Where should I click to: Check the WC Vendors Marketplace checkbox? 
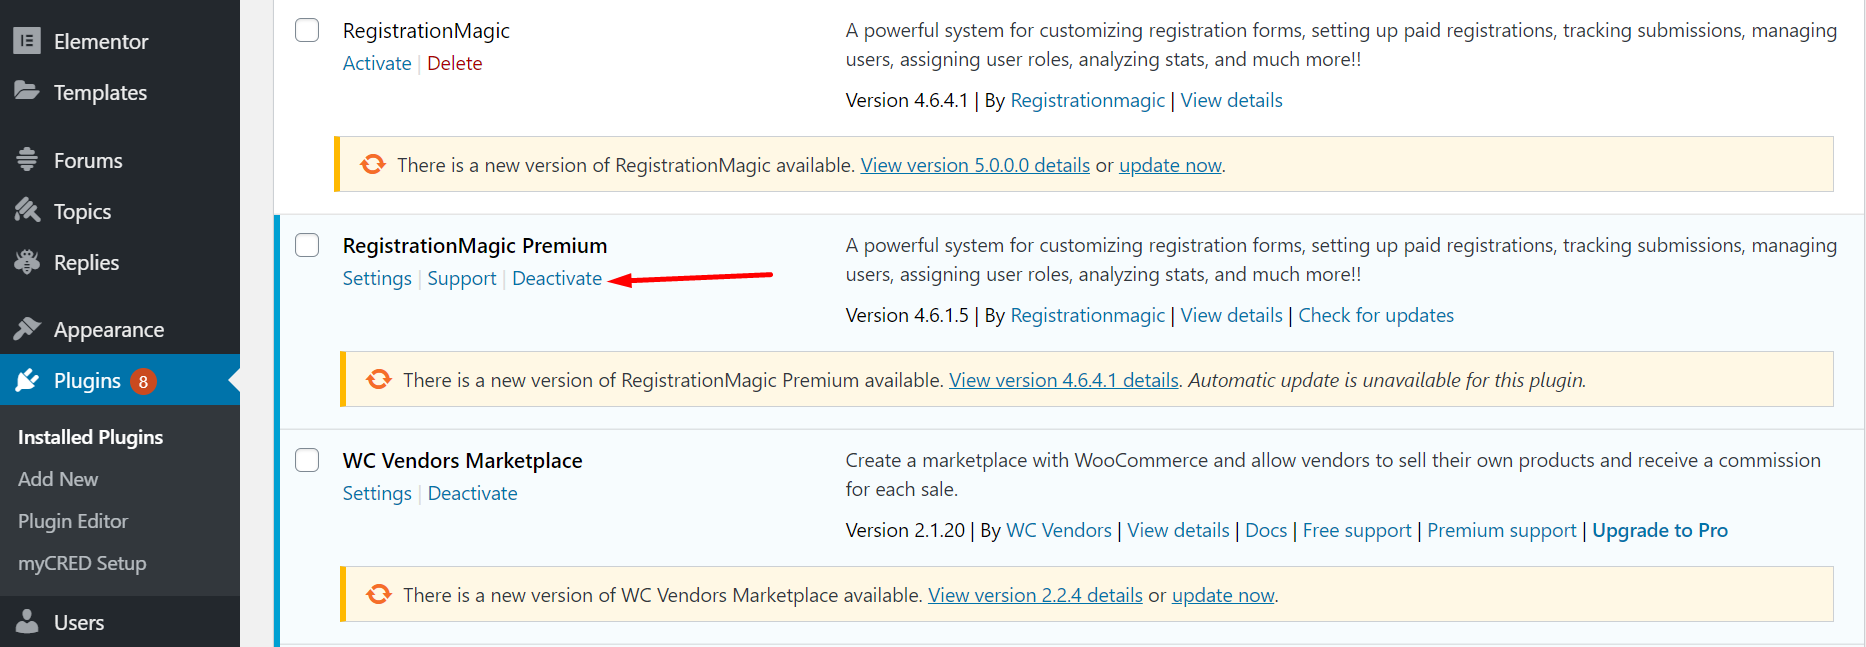pos(307,460)
